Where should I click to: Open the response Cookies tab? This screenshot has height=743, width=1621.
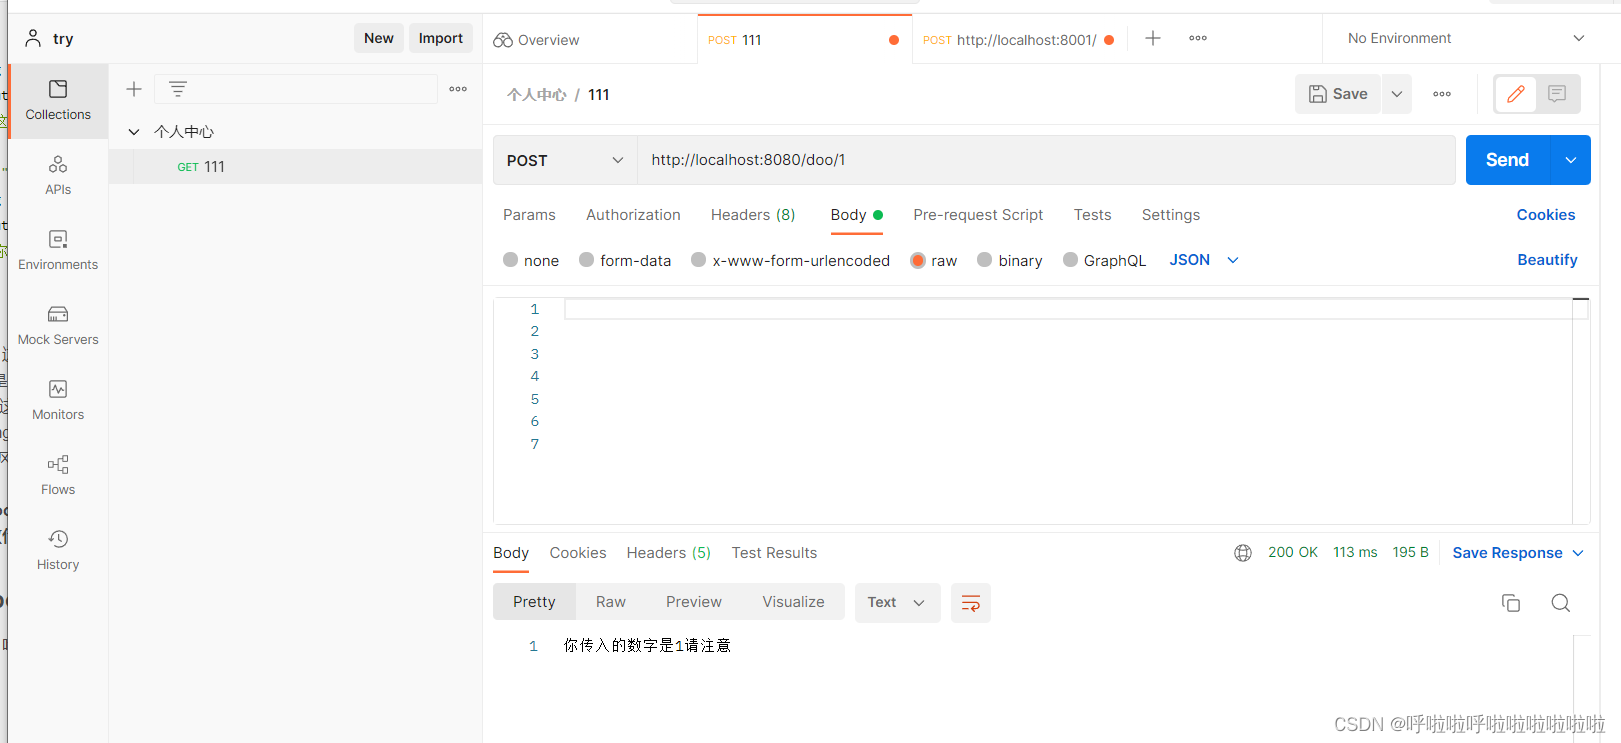coord(578,553)
